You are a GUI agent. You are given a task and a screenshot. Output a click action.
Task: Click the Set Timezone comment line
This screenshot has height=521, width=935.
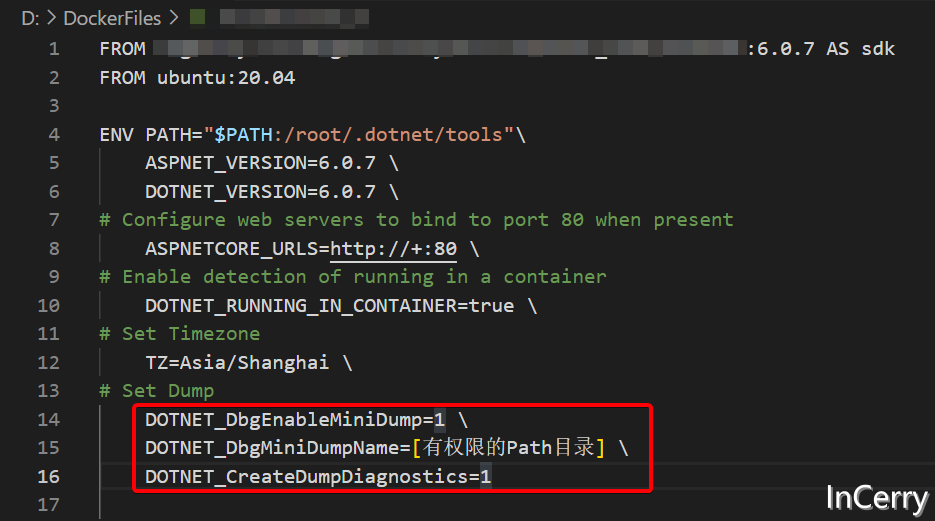pos(179,334)
